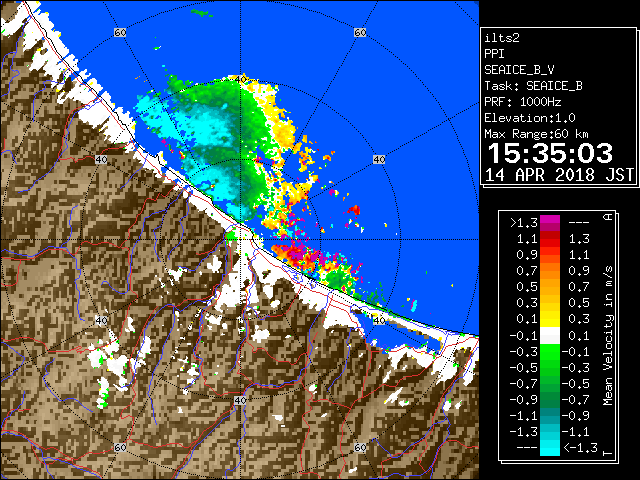Click the radar site at the crosshair center
640x480 pixels.
pos(240,239)
